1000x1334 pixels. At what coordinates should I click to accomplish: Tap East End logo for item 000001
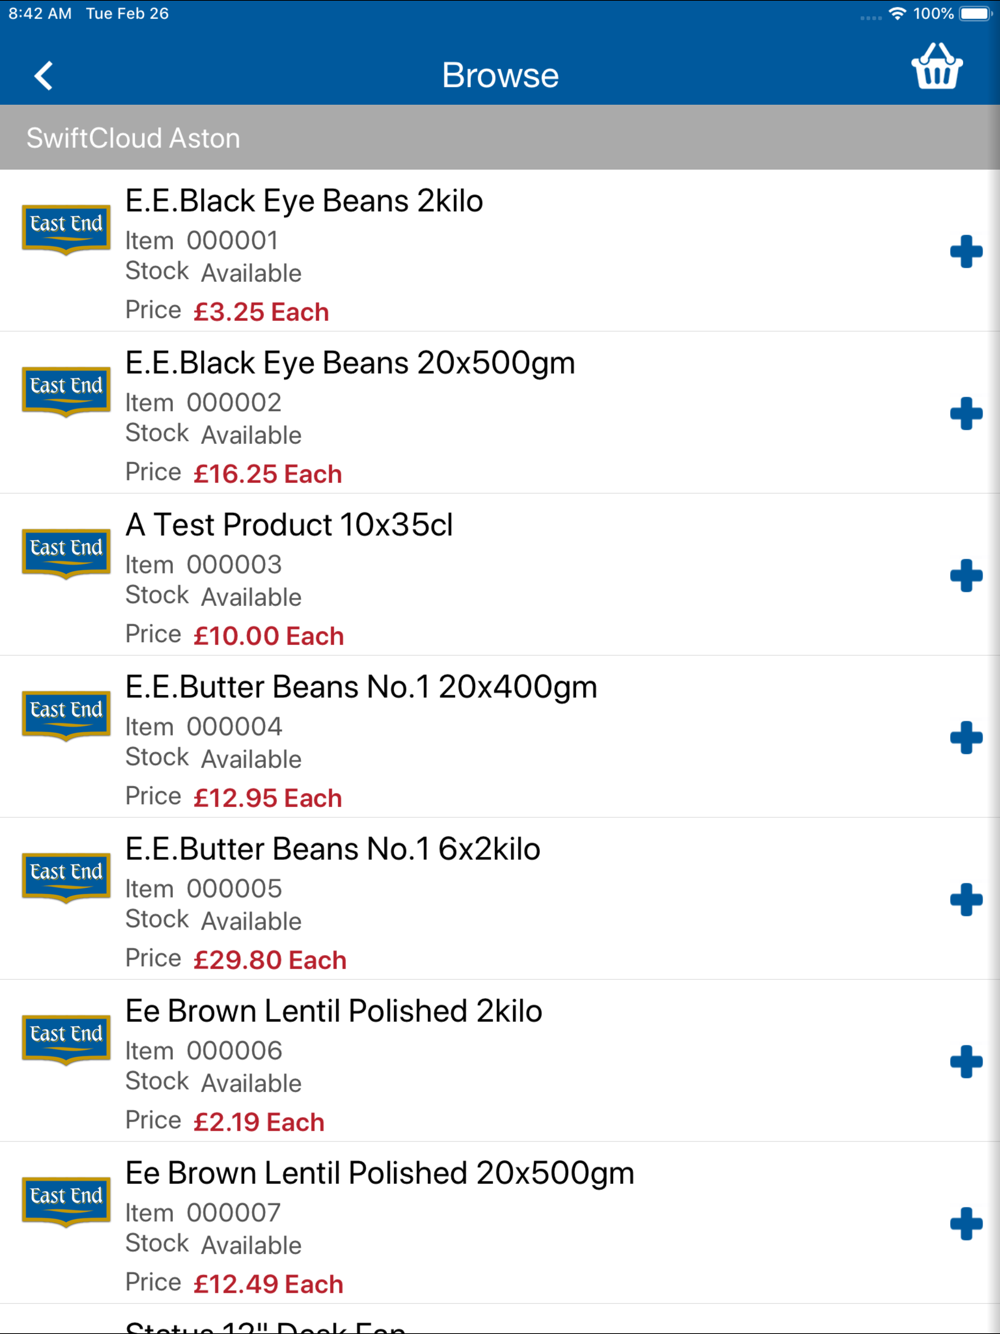click(66, 229)
